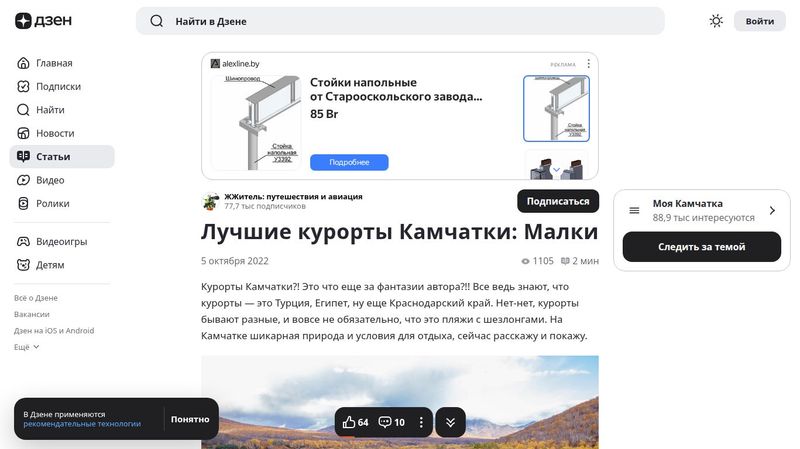Expand the Ещё footer dropdown
This screenshot has width=800, height=449.
click(27, 347)
